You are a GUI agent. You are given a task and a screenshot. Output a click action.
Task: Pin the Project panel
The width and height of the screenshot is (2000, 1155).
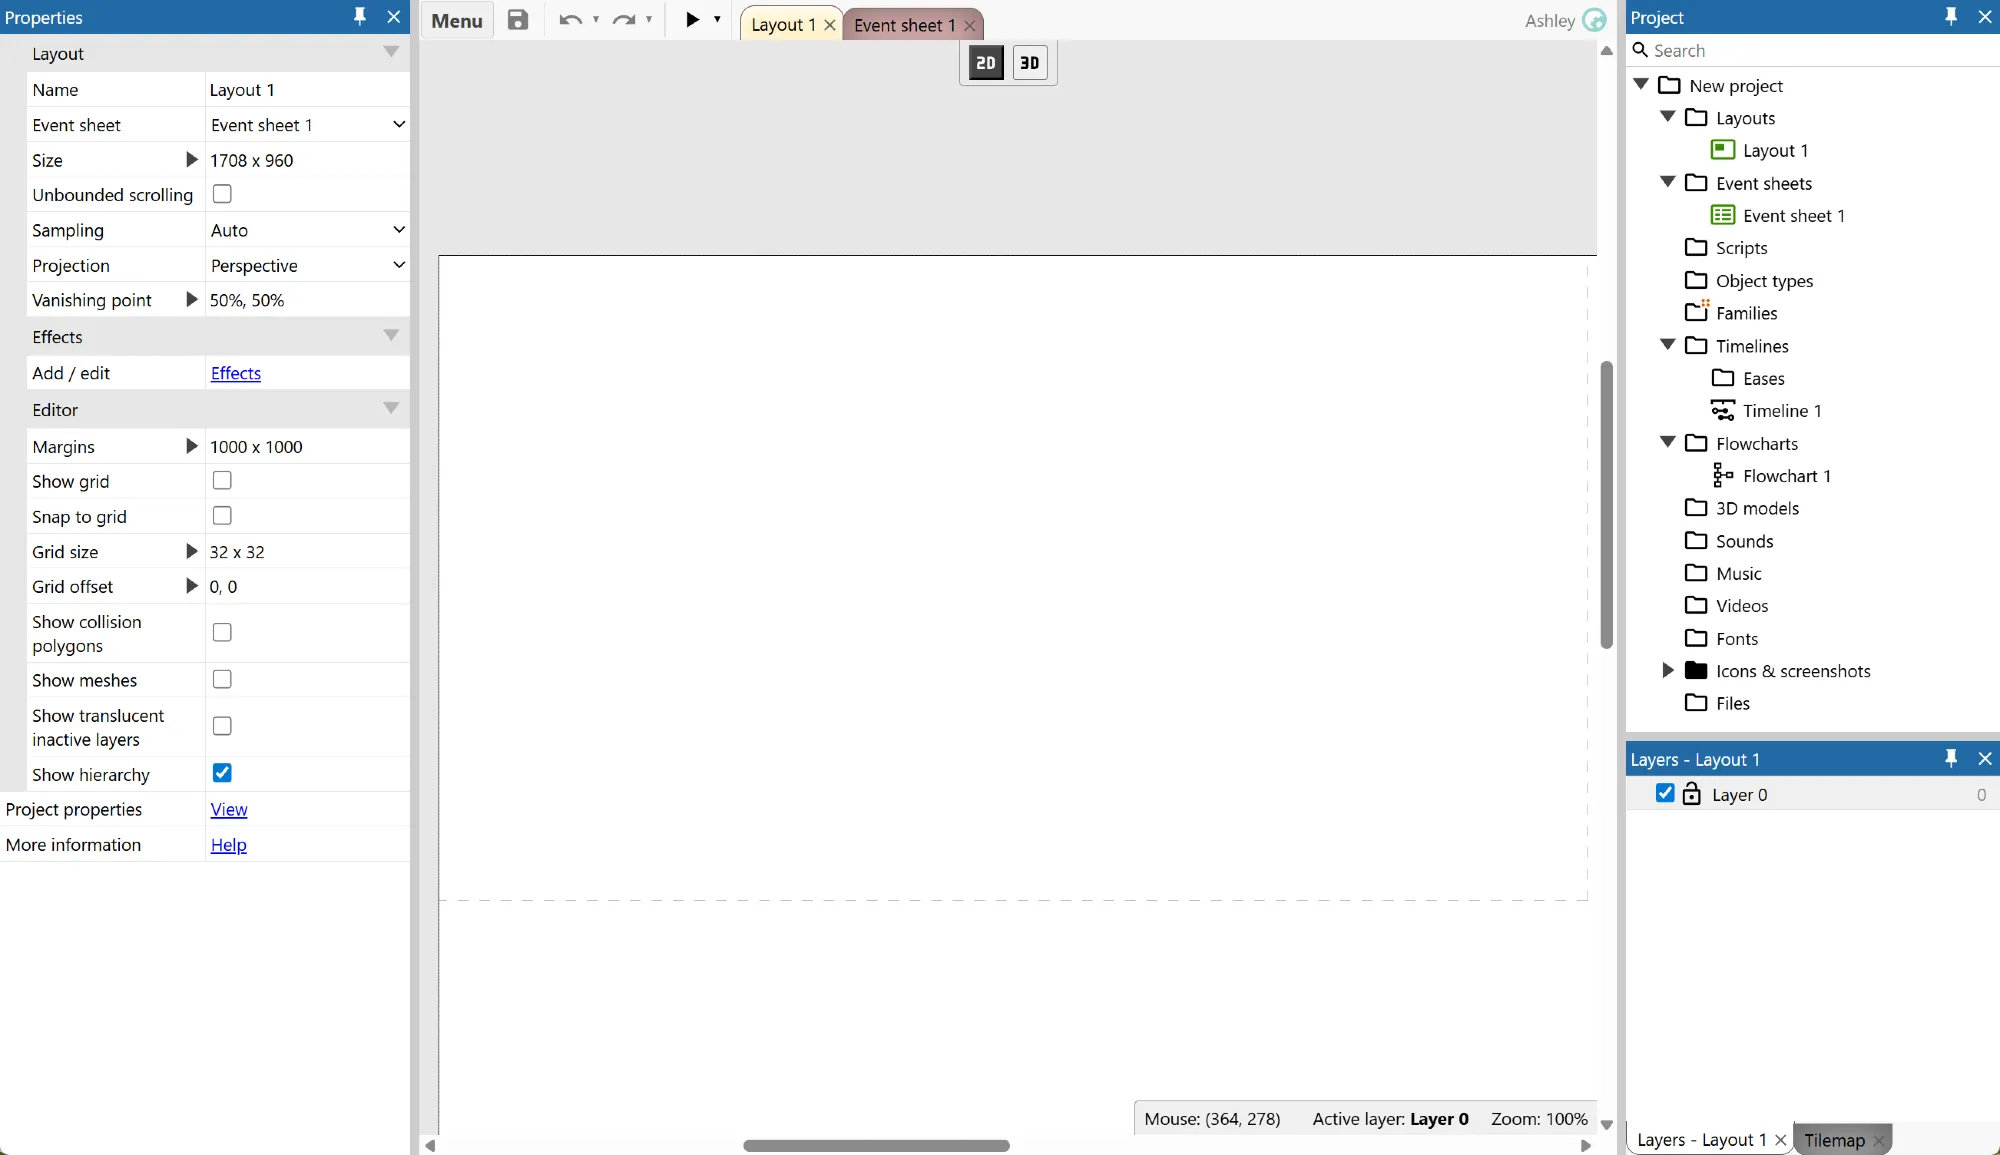coord(1951,17)
